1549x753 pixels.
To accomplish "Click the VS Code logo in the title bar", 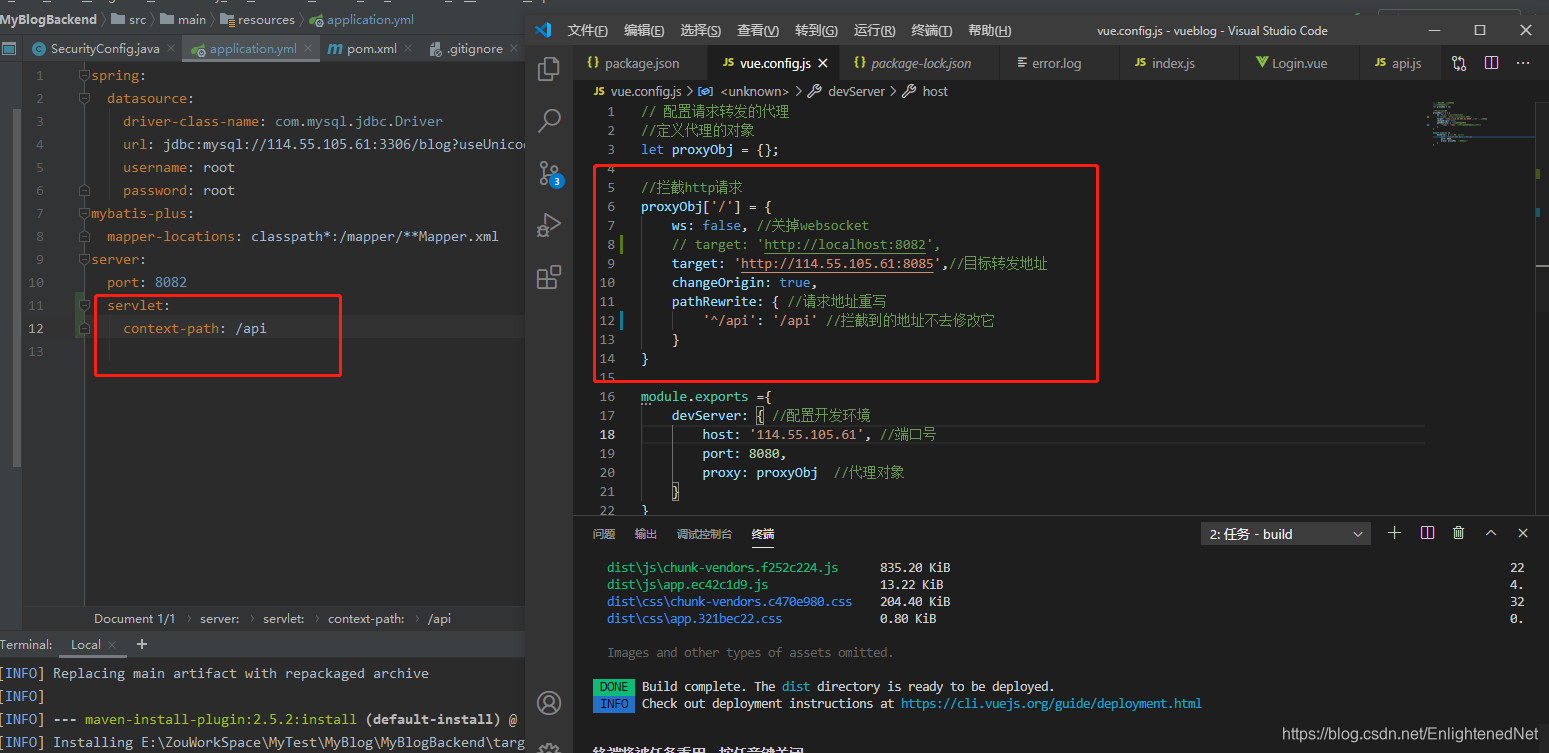I will pyautogui.click(x=542, y=30).
